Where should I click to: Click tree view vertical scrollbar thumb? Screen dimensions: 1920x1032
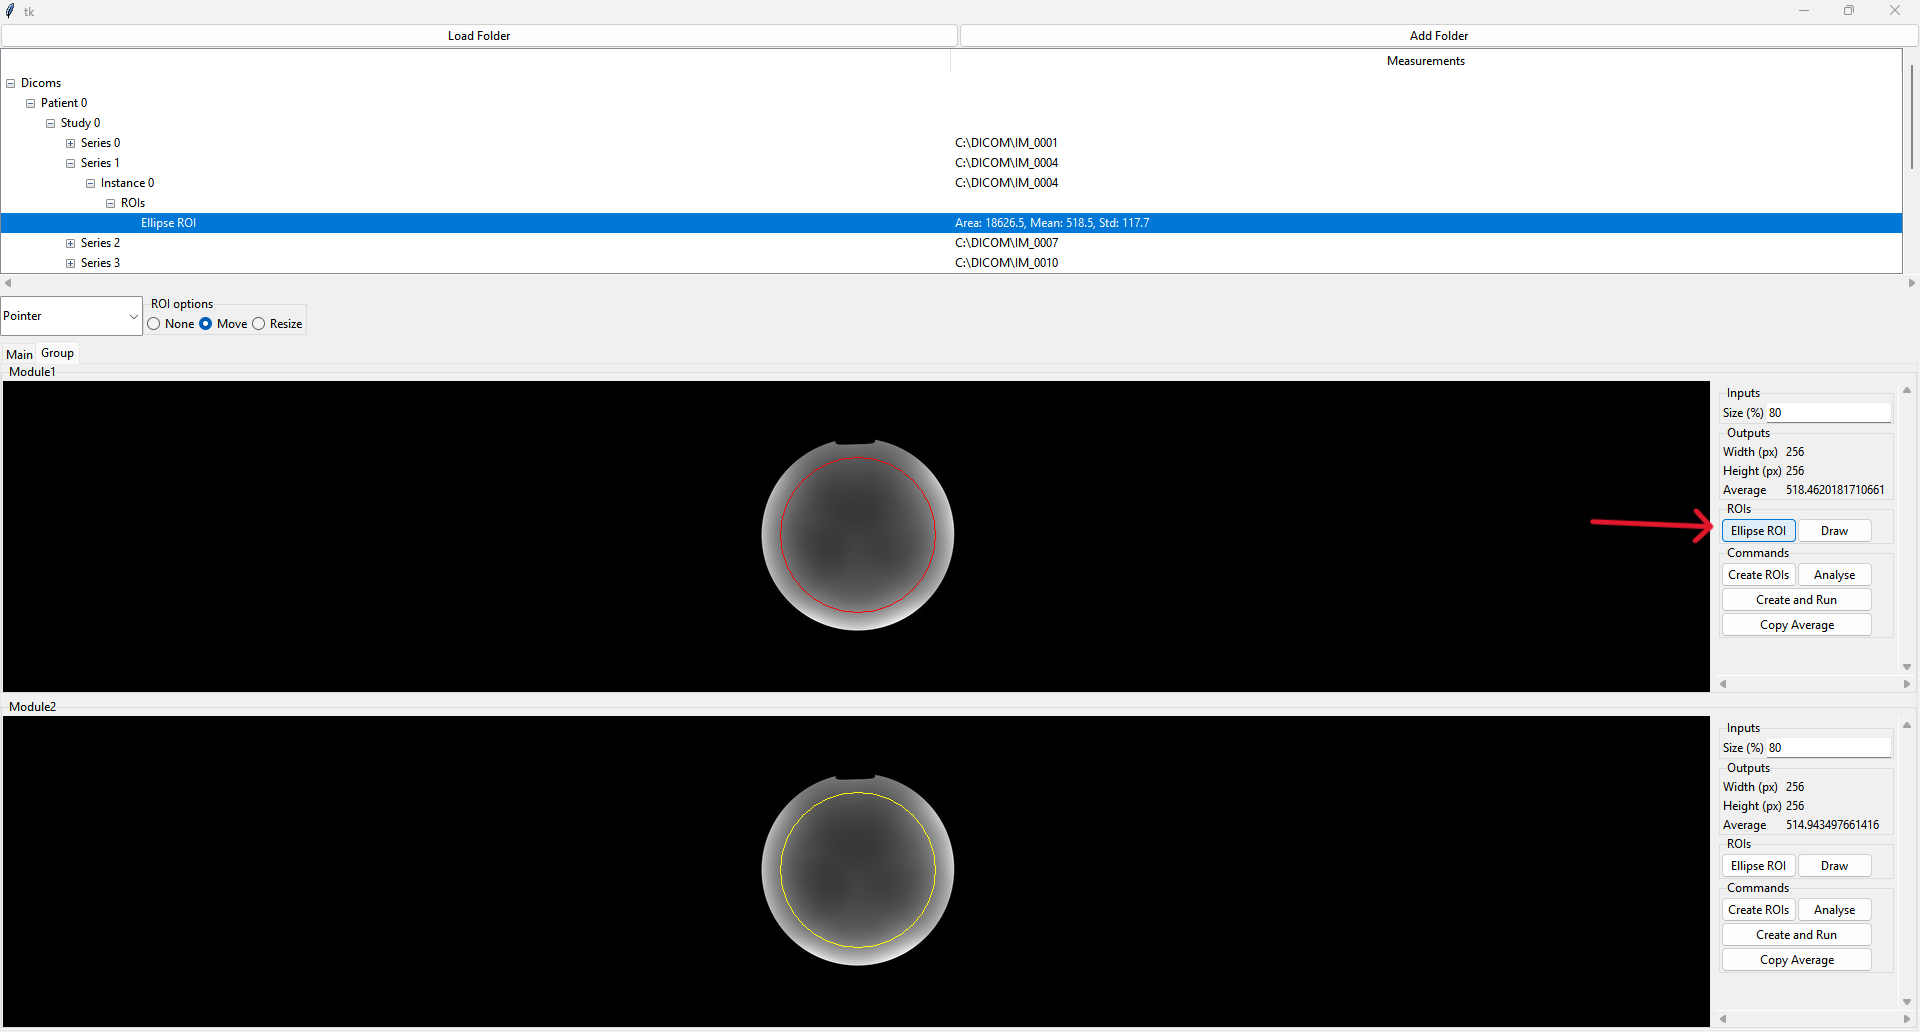pos(1911,117)
